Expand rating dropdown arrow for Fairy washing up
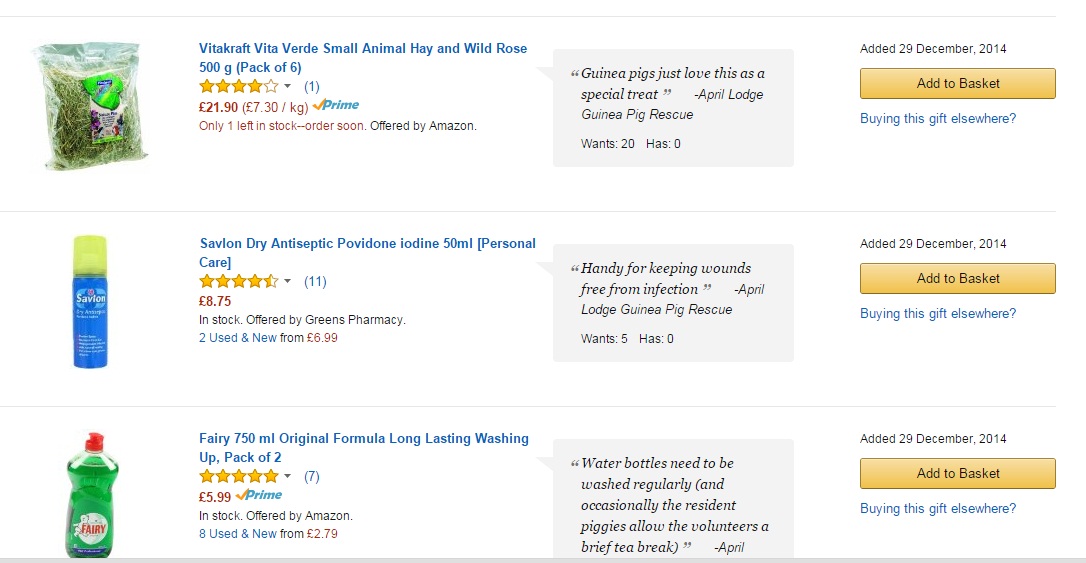 288,477
